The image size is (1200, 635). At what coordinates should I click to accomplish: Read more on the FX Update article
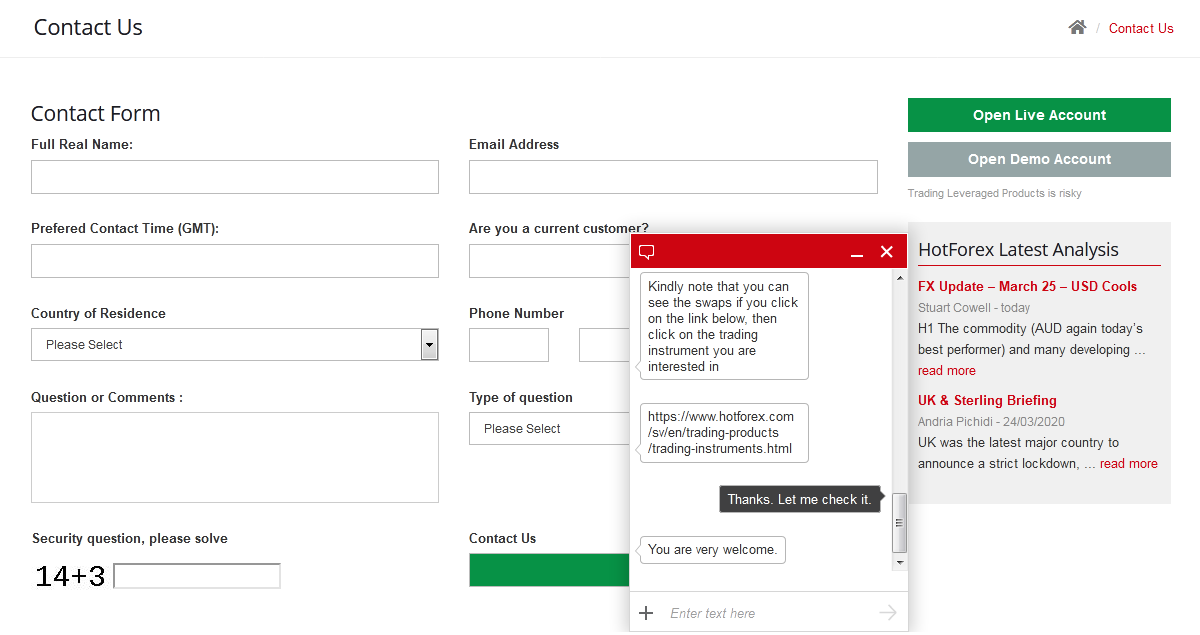click(x=946, y=371)
